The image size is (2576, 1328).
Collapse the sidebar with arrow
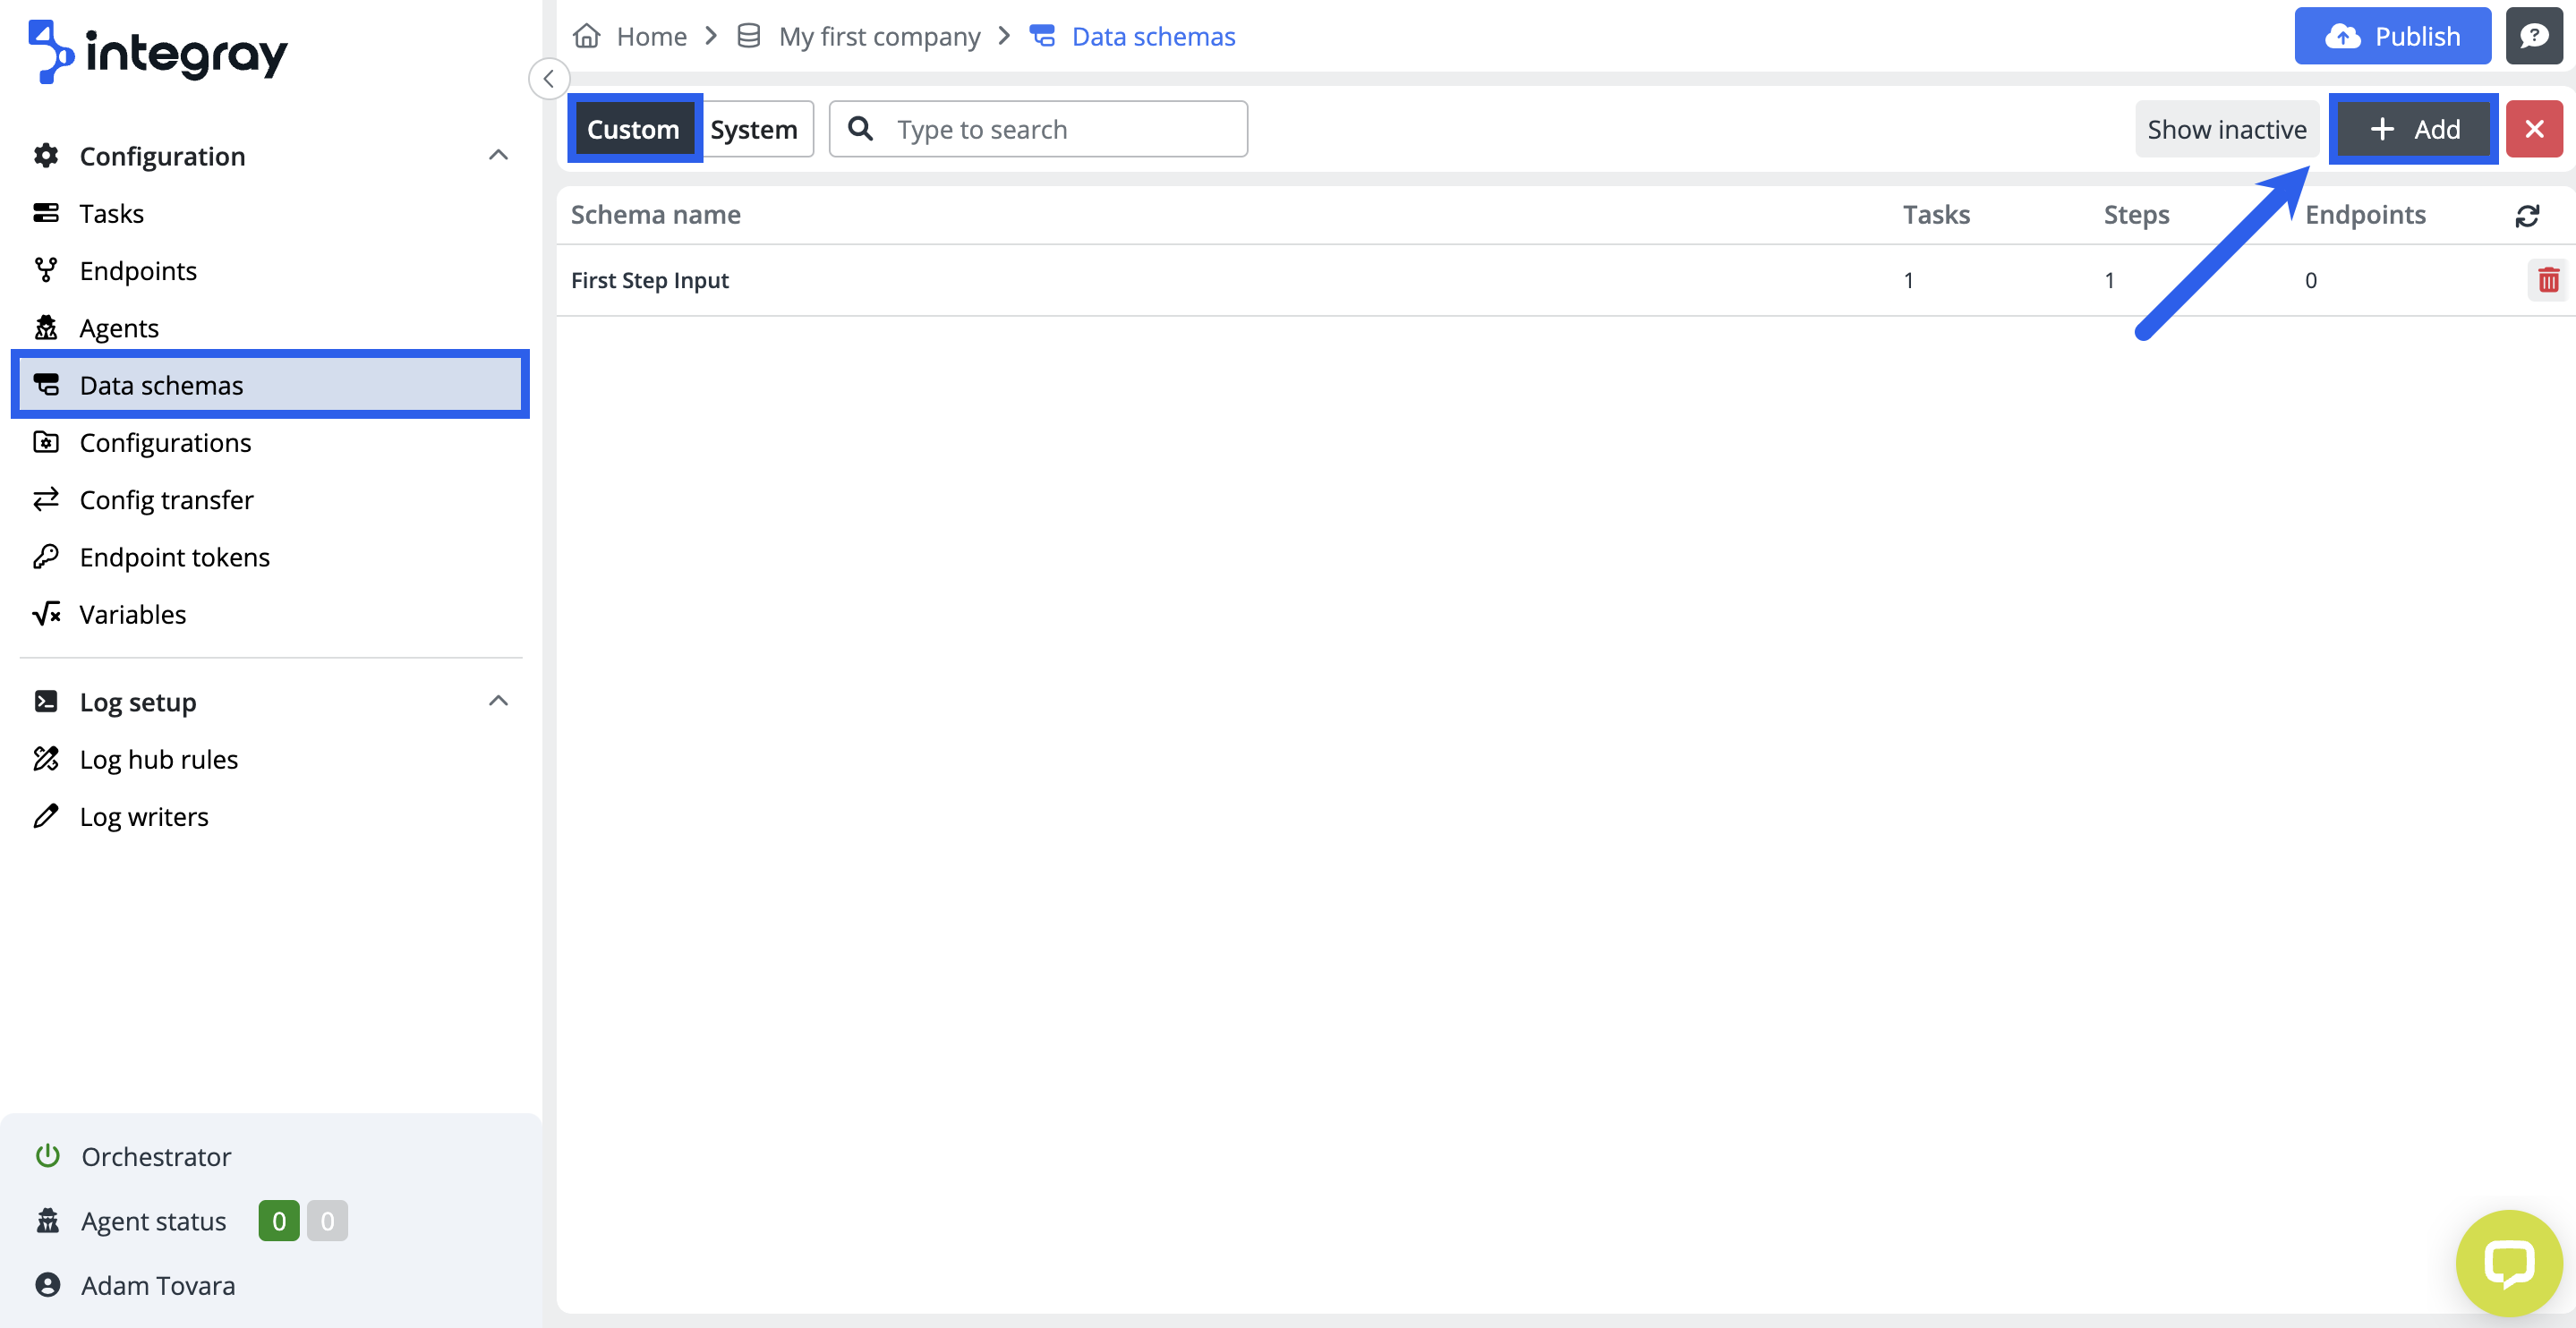tap(548, 79)
